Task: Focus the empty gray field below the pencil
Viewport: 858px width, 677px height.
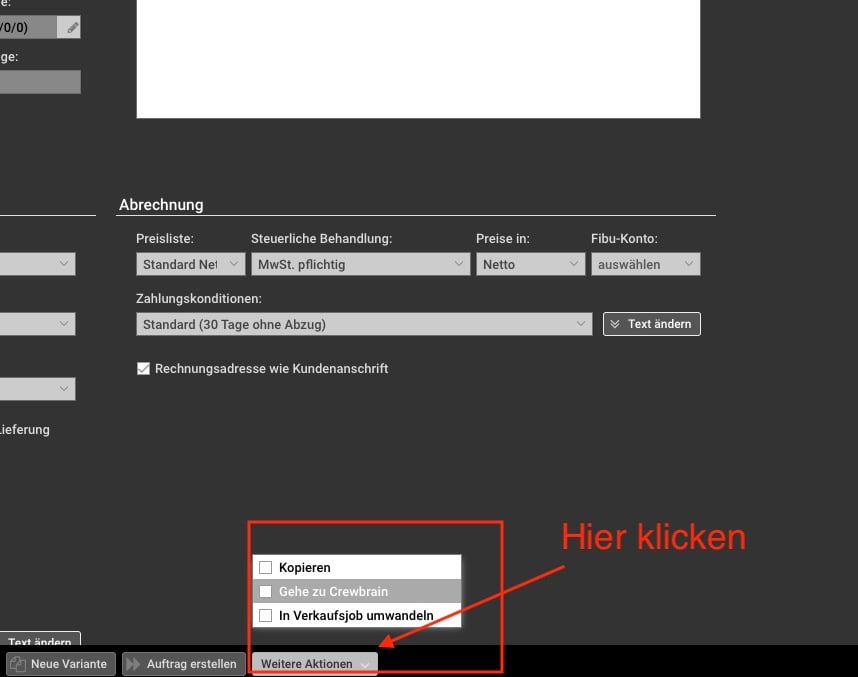Action: coord(38,82)
